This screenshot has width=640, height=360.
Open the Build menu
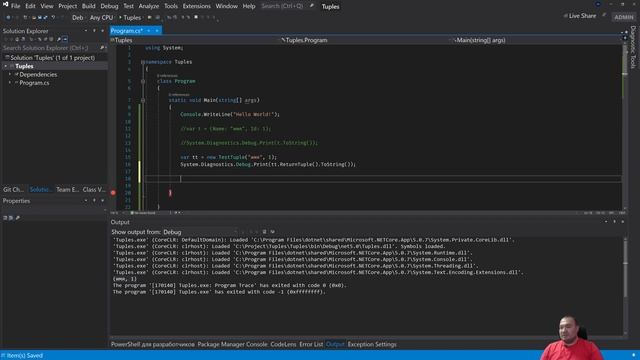pos(88,6)
